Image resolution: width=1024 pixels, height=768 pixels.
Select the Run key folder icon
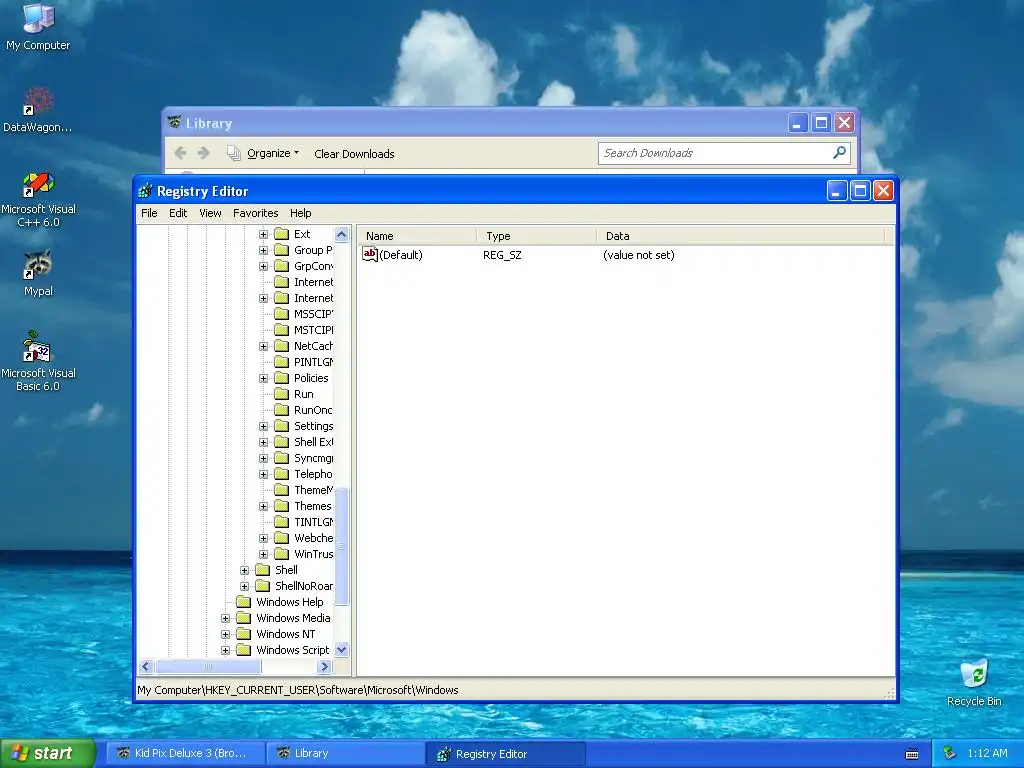click(281, 394)
